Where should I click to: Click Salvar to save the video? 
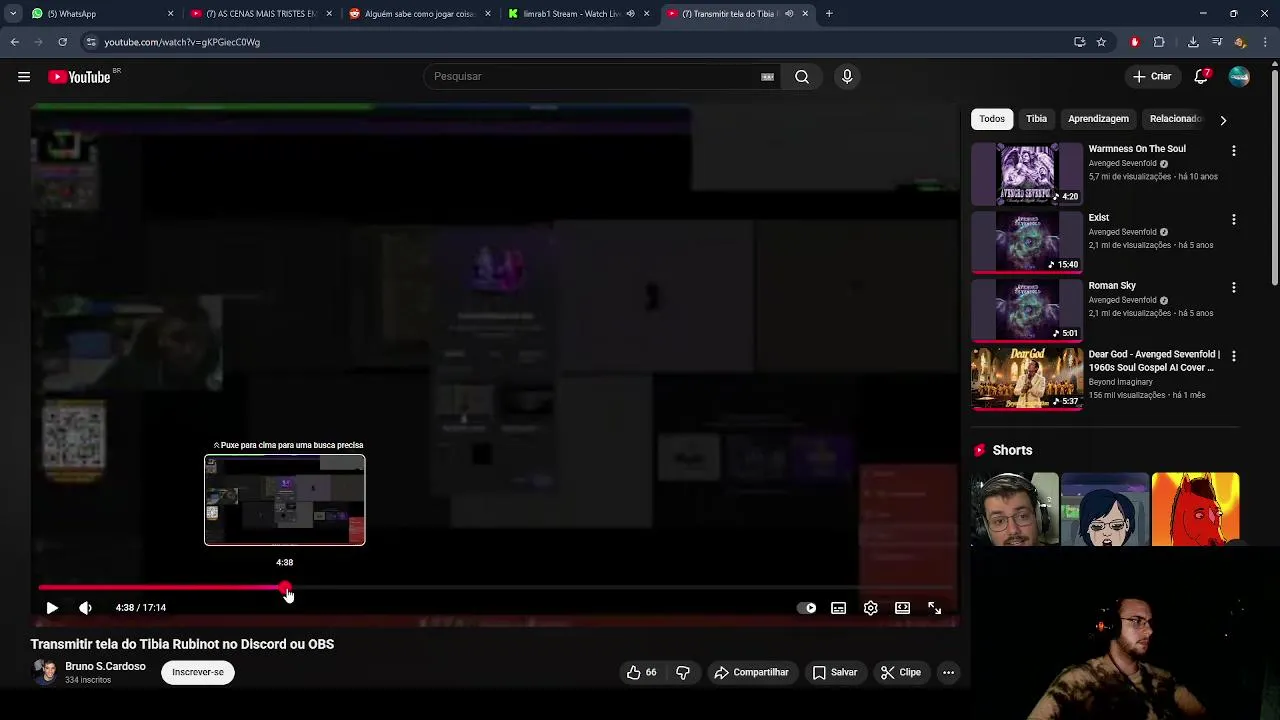(x=835, y=673)
